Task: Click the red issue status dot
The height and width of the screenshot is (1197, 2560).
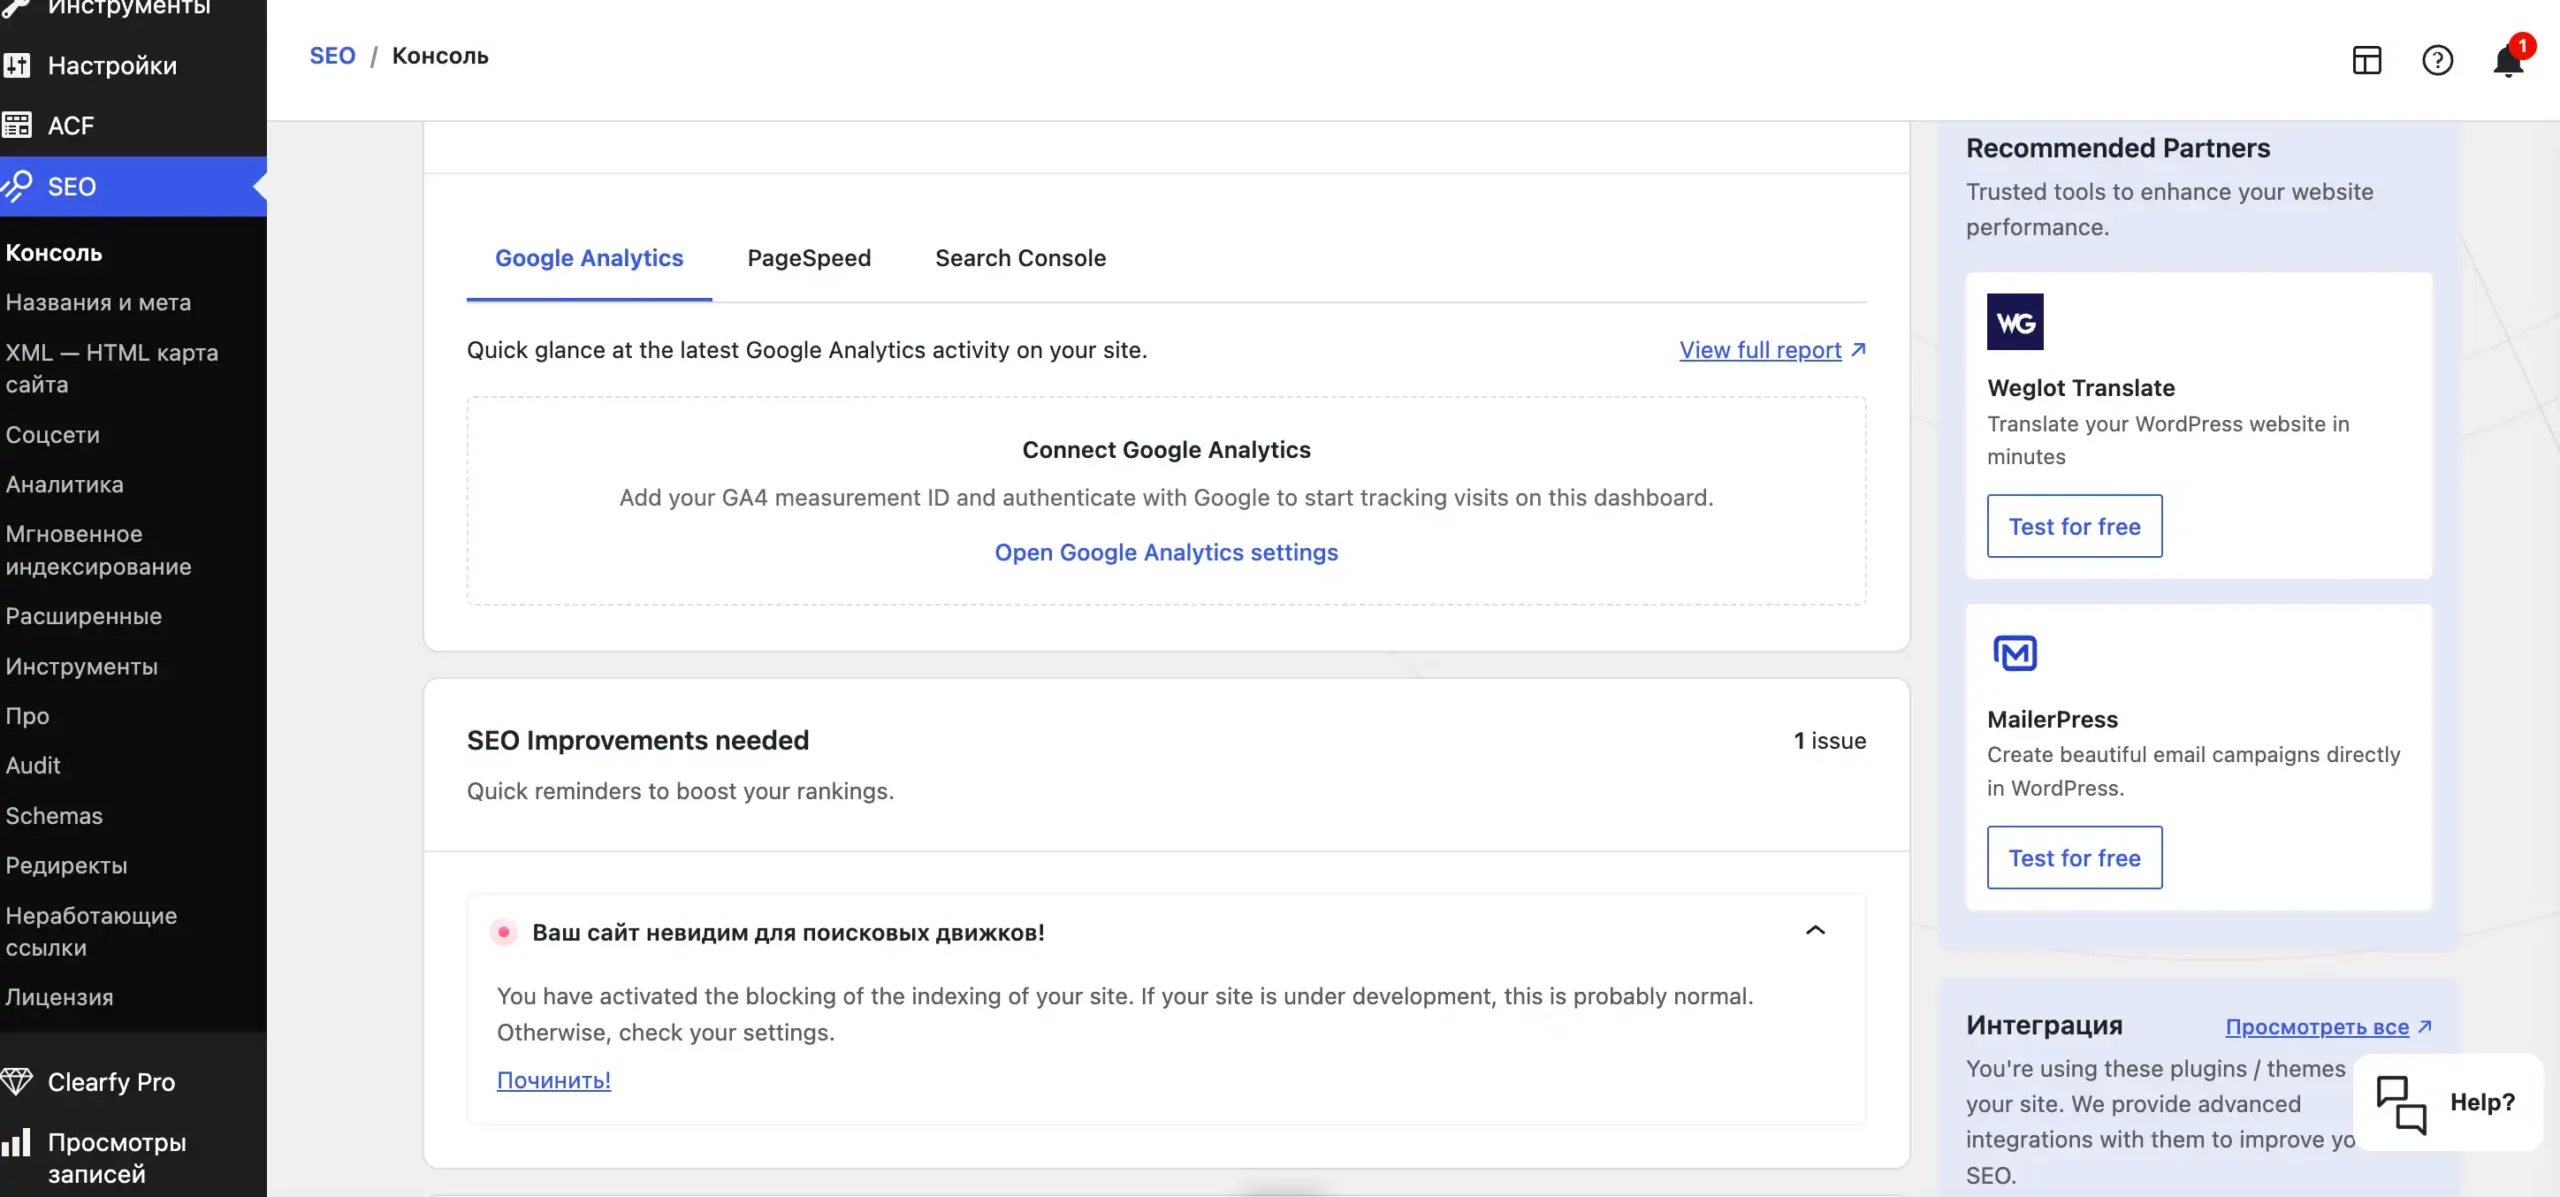Action: coord(504,932)
